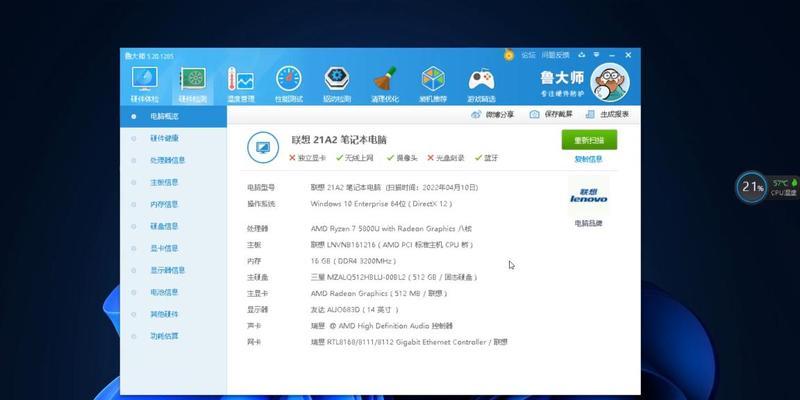Launch 性能测试 performance test gauge icon
The image size is (800, 400).
(289, 84)
